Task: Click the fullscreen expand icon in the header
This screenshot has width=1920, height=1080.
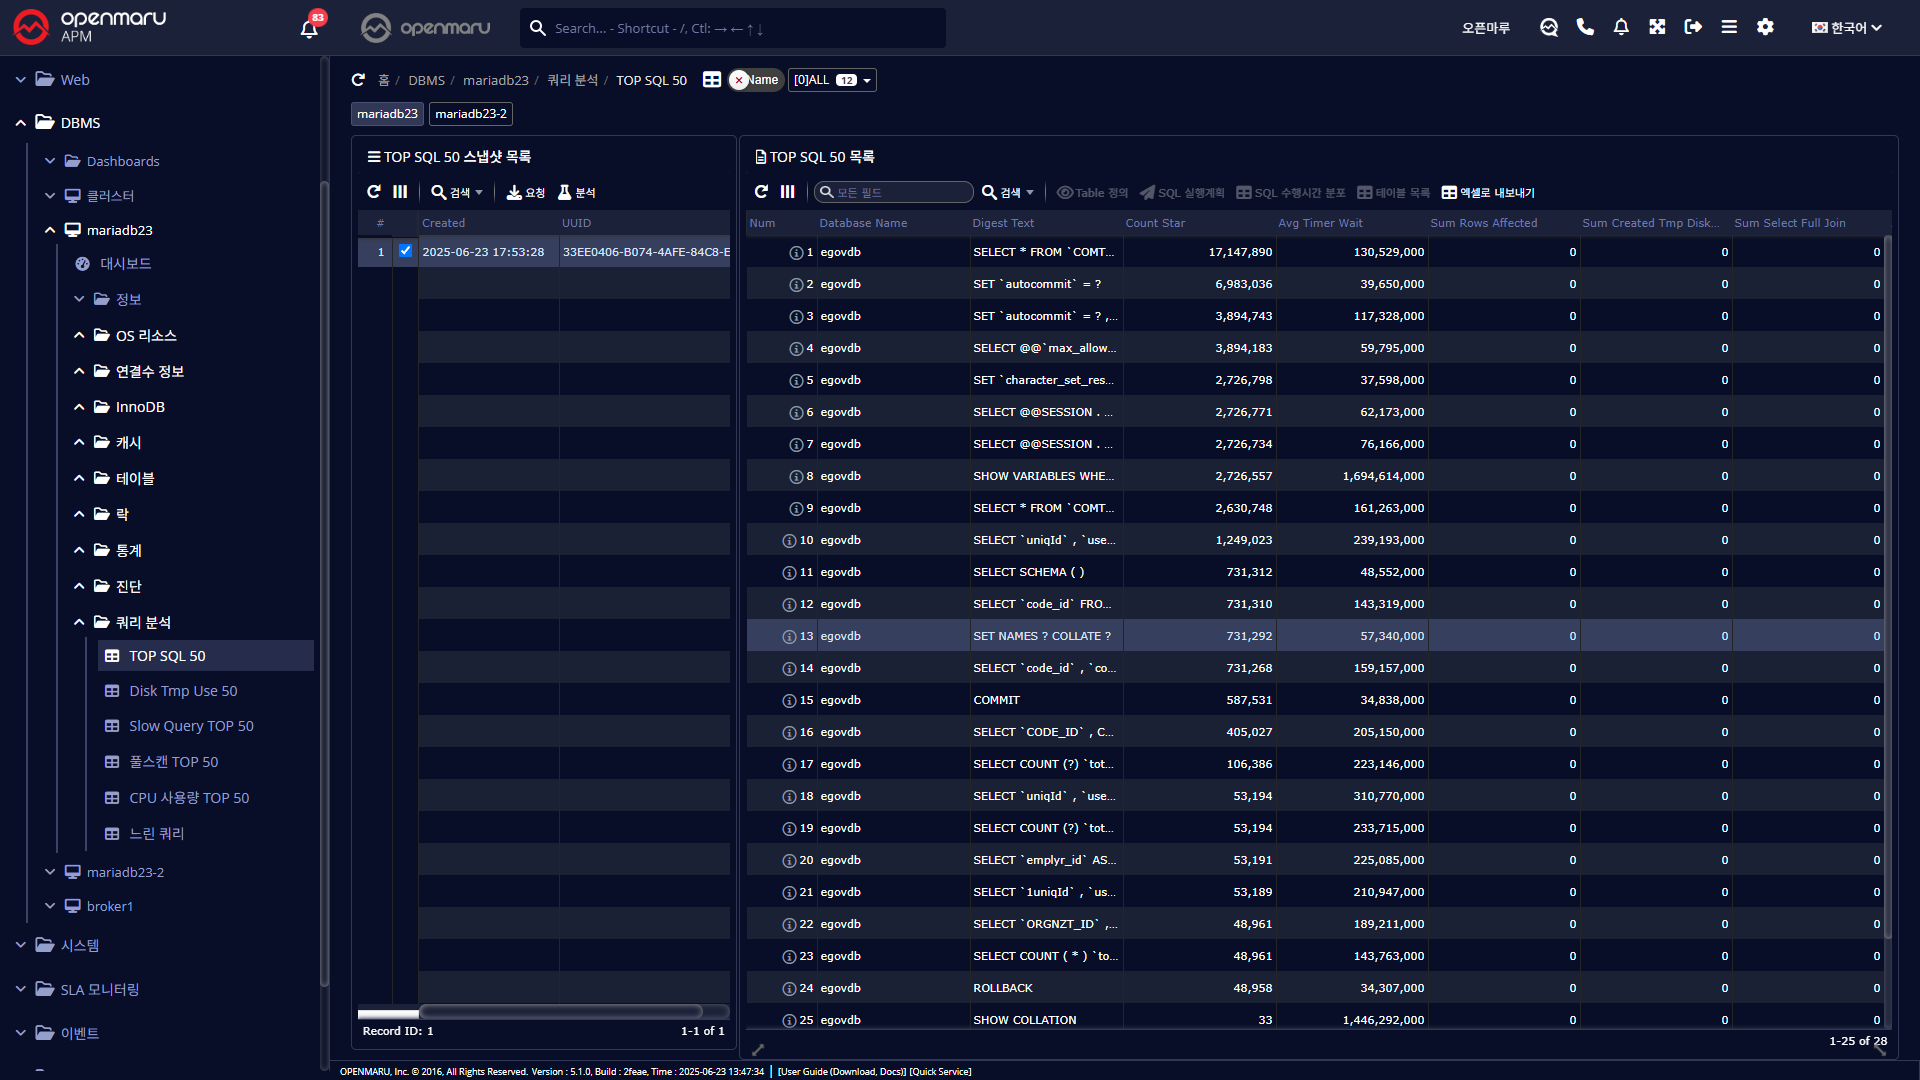Action: click(1657, 27)
